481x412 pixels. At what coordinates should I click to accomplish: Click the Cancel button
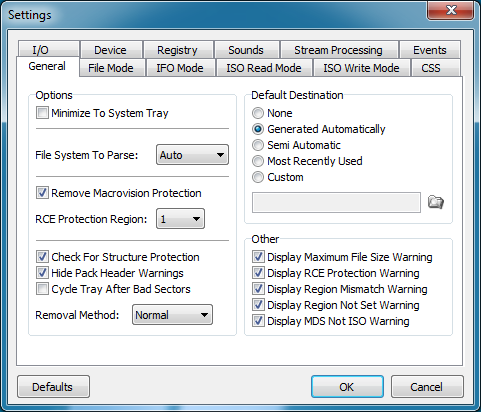tap(427, 387)
